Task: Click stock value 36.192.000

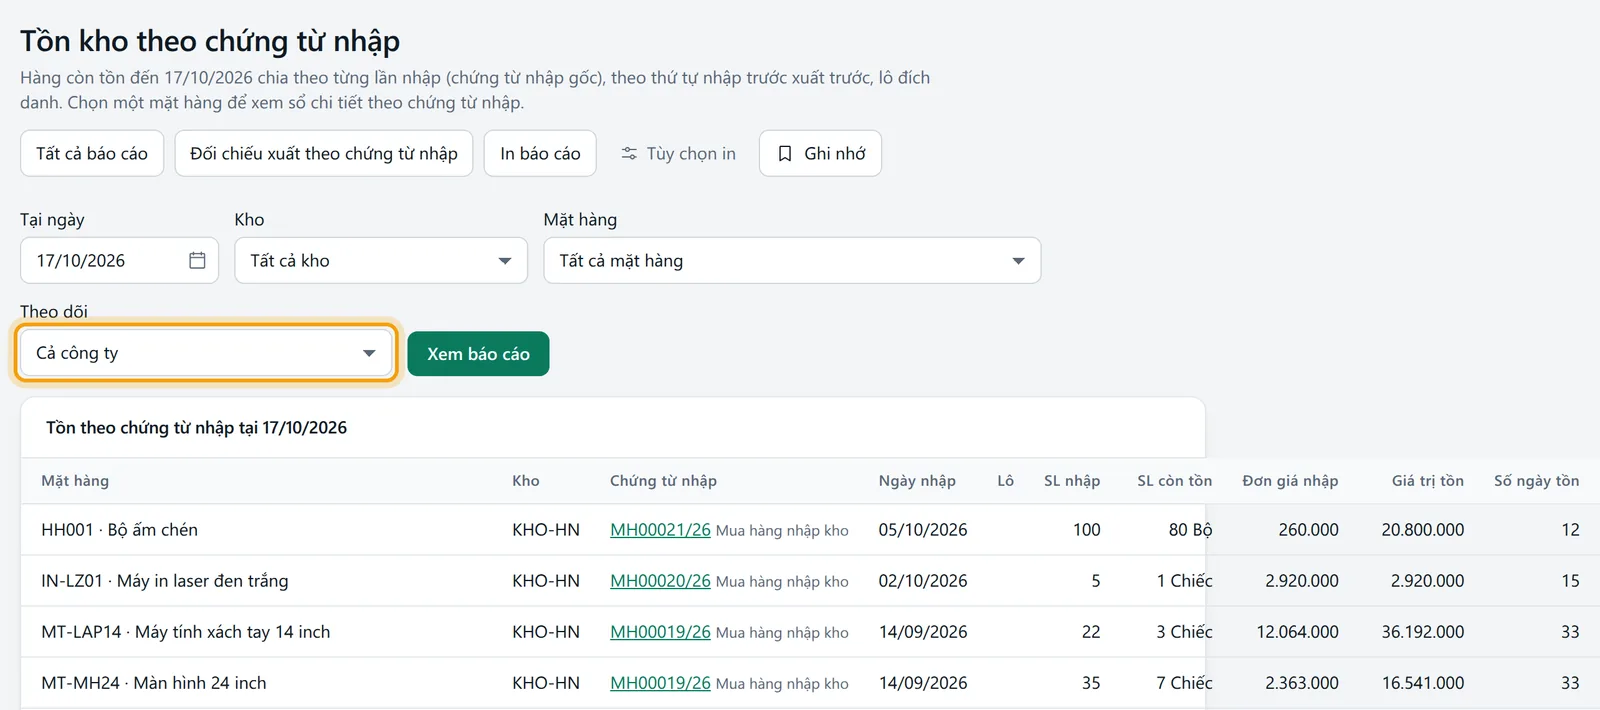Action: [x=1422, y=632]
